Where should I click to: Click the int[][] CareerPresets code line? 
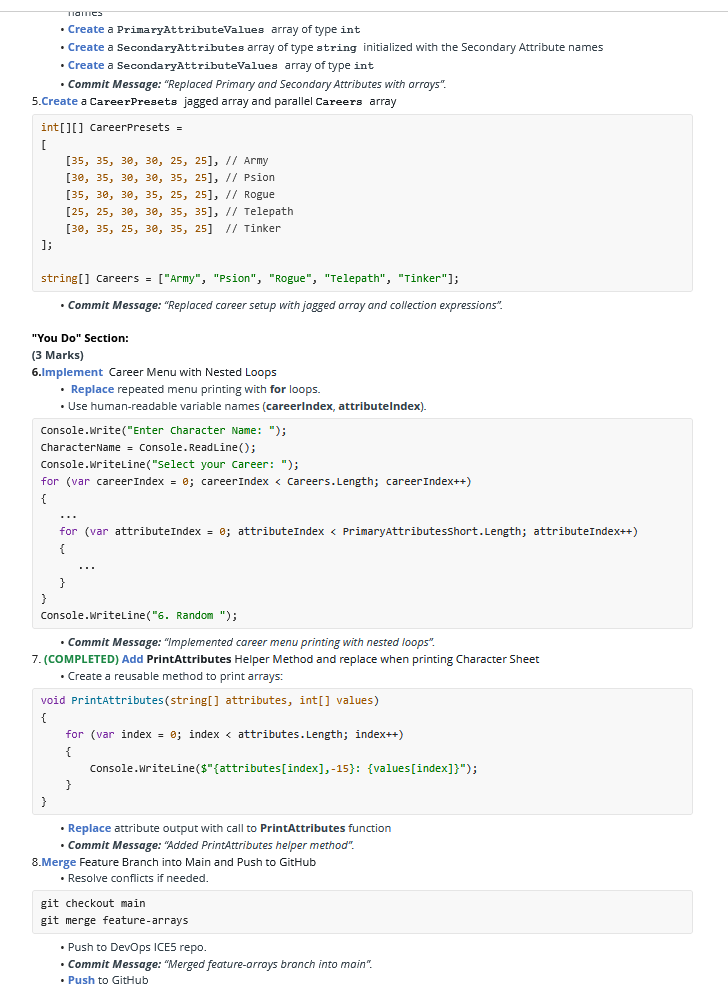(x=111, y=127)
